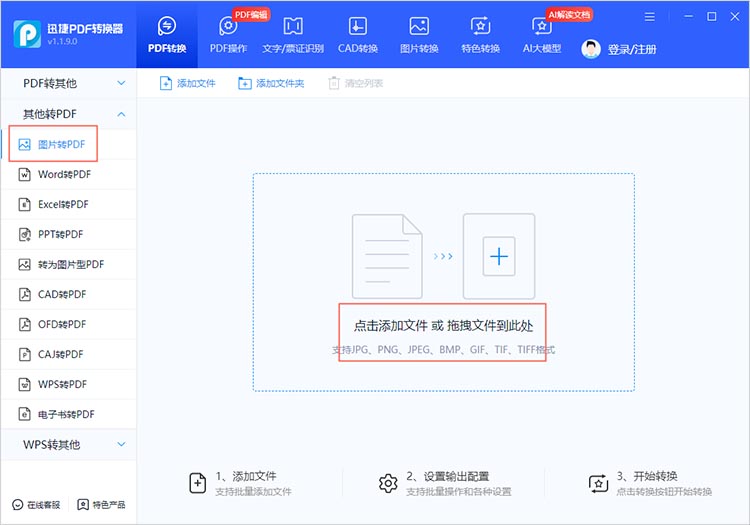This screenshot has height=525, width=750.
Task: Click the PDF编辑 red badge
Action: (251, 15)
